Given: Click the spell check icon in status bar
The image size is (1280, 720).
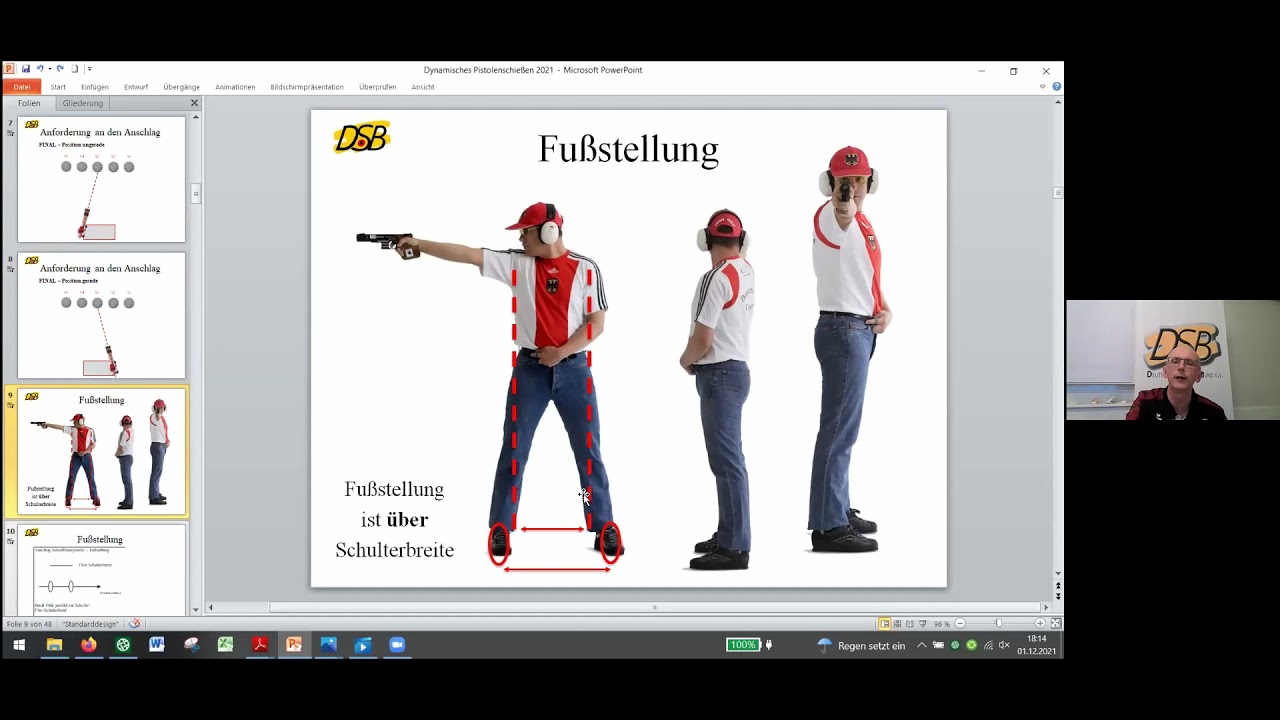Looking at the screenshot, I should [x=134, y=624].
